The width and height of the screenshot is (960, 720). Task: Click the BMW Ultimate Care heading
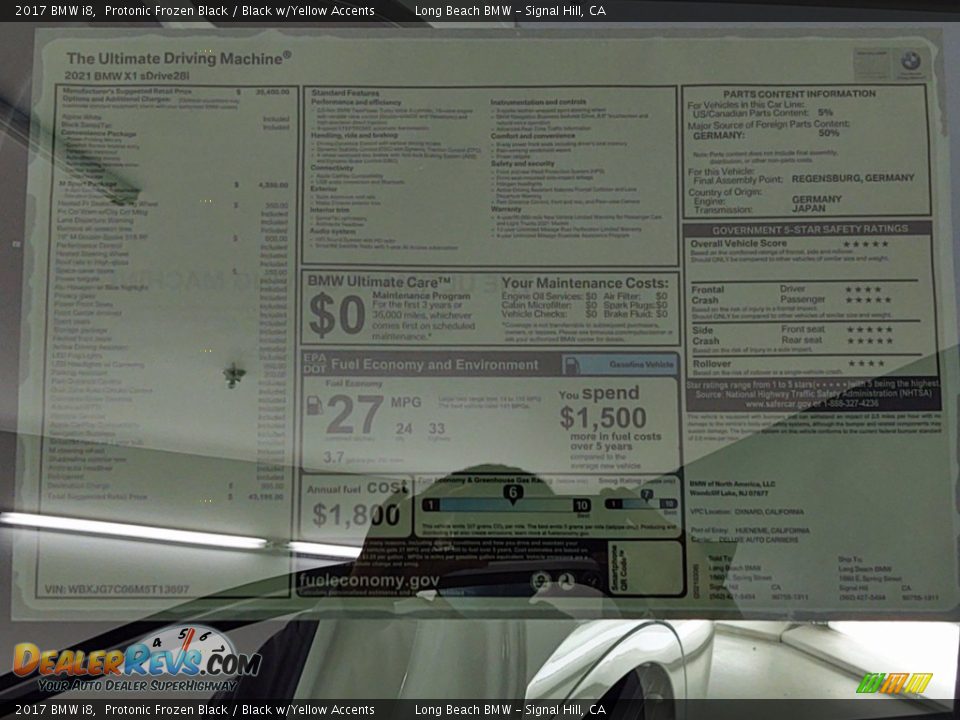point(379,282)
